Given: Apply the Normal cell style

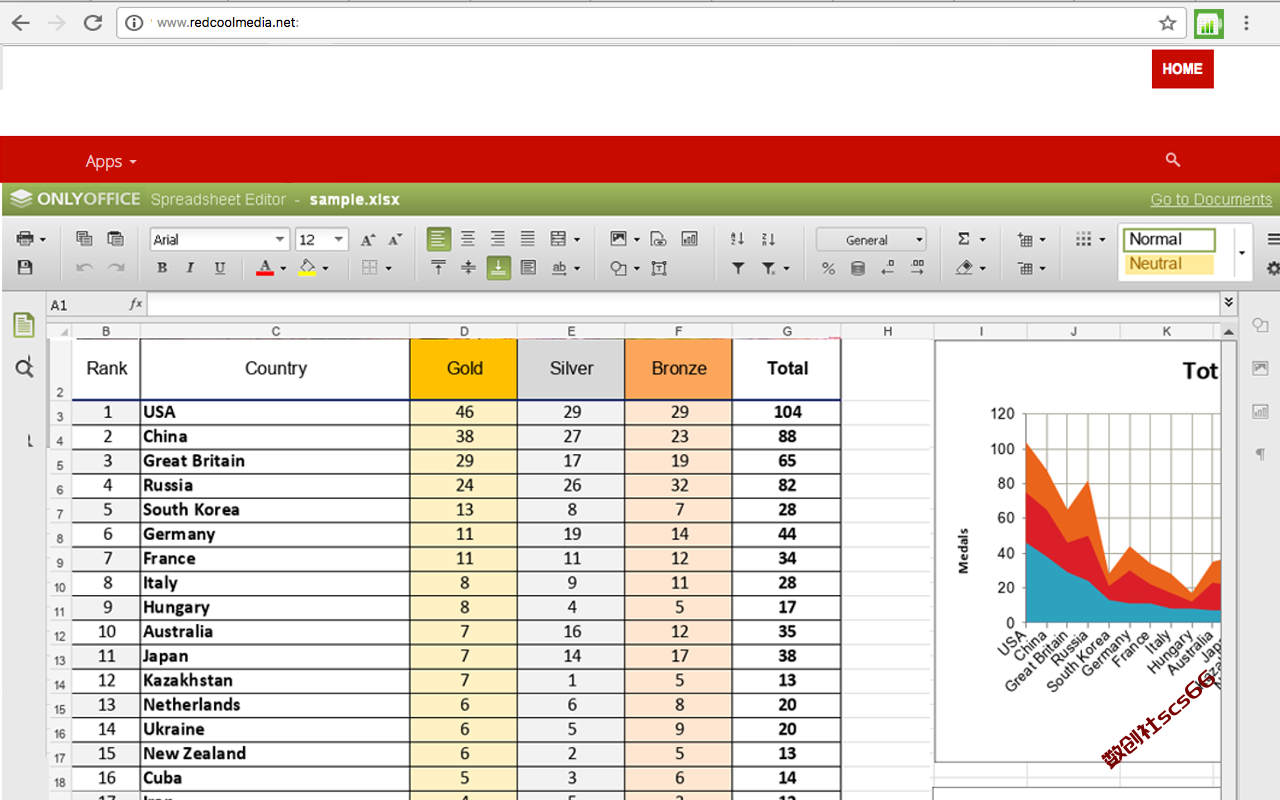Looking at the screenshot, I should pos(1169,239).
